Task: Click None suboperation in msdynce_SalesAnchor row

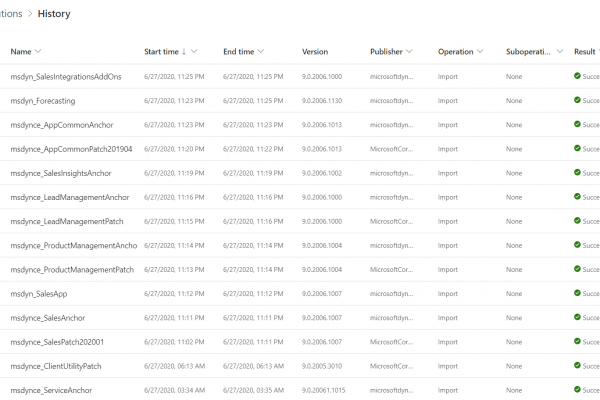Action: (x=514, y=318)
